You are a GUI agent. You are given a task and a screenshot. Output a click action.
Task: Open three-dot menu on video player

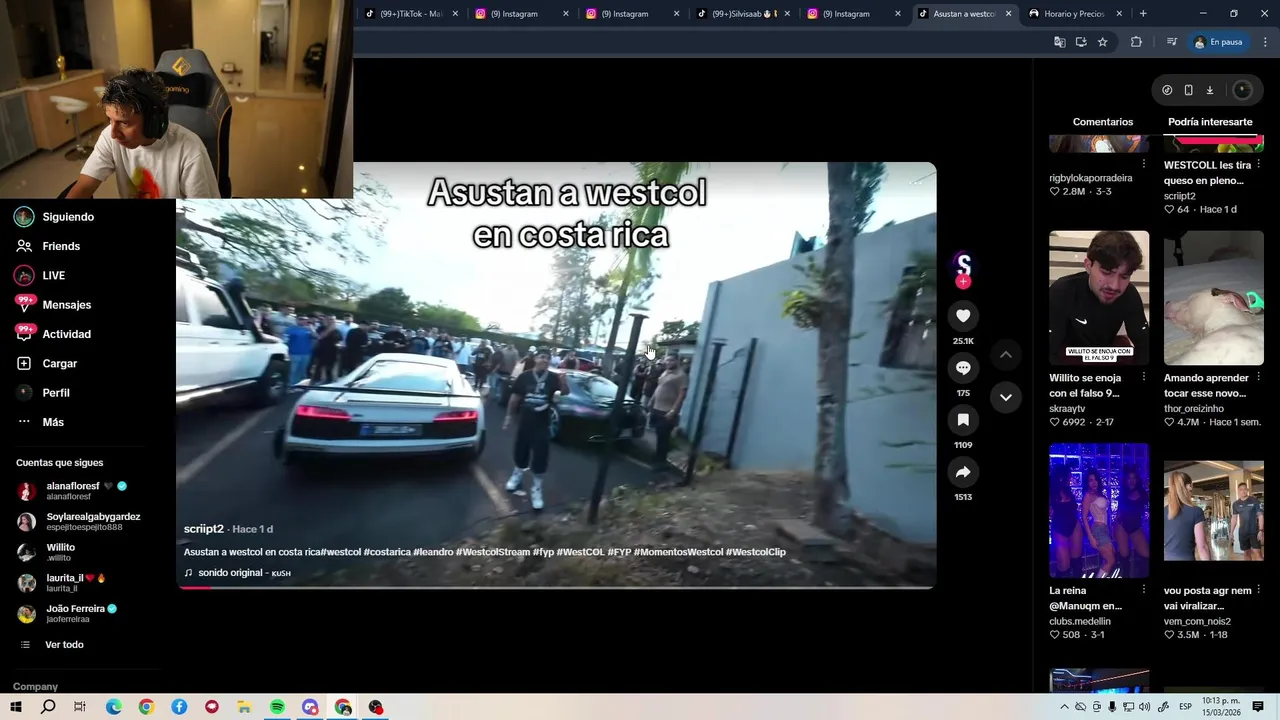coord(915,181)
